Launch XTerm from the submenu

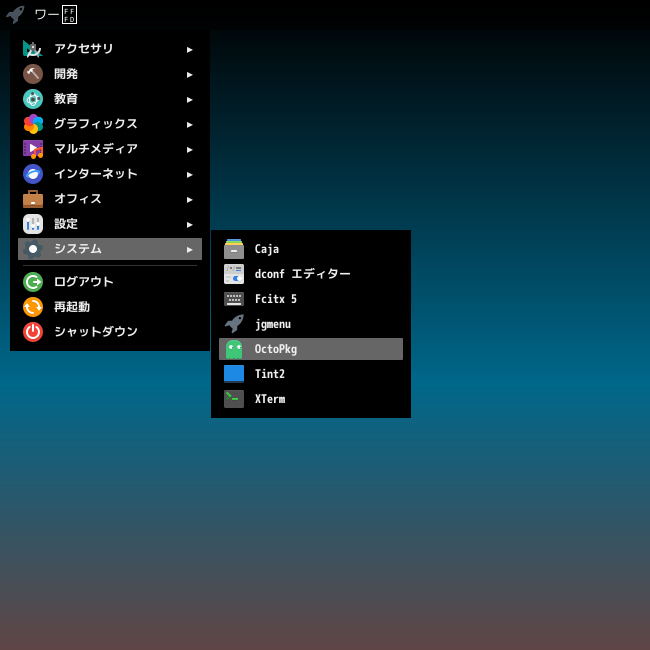tap(311, 399)
